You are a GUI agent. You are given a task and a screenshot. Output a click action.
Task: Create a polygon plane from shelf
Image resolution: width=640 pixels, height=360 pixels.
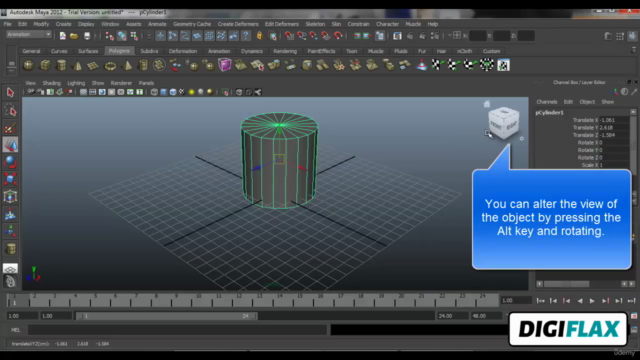(x=93, y=65)
